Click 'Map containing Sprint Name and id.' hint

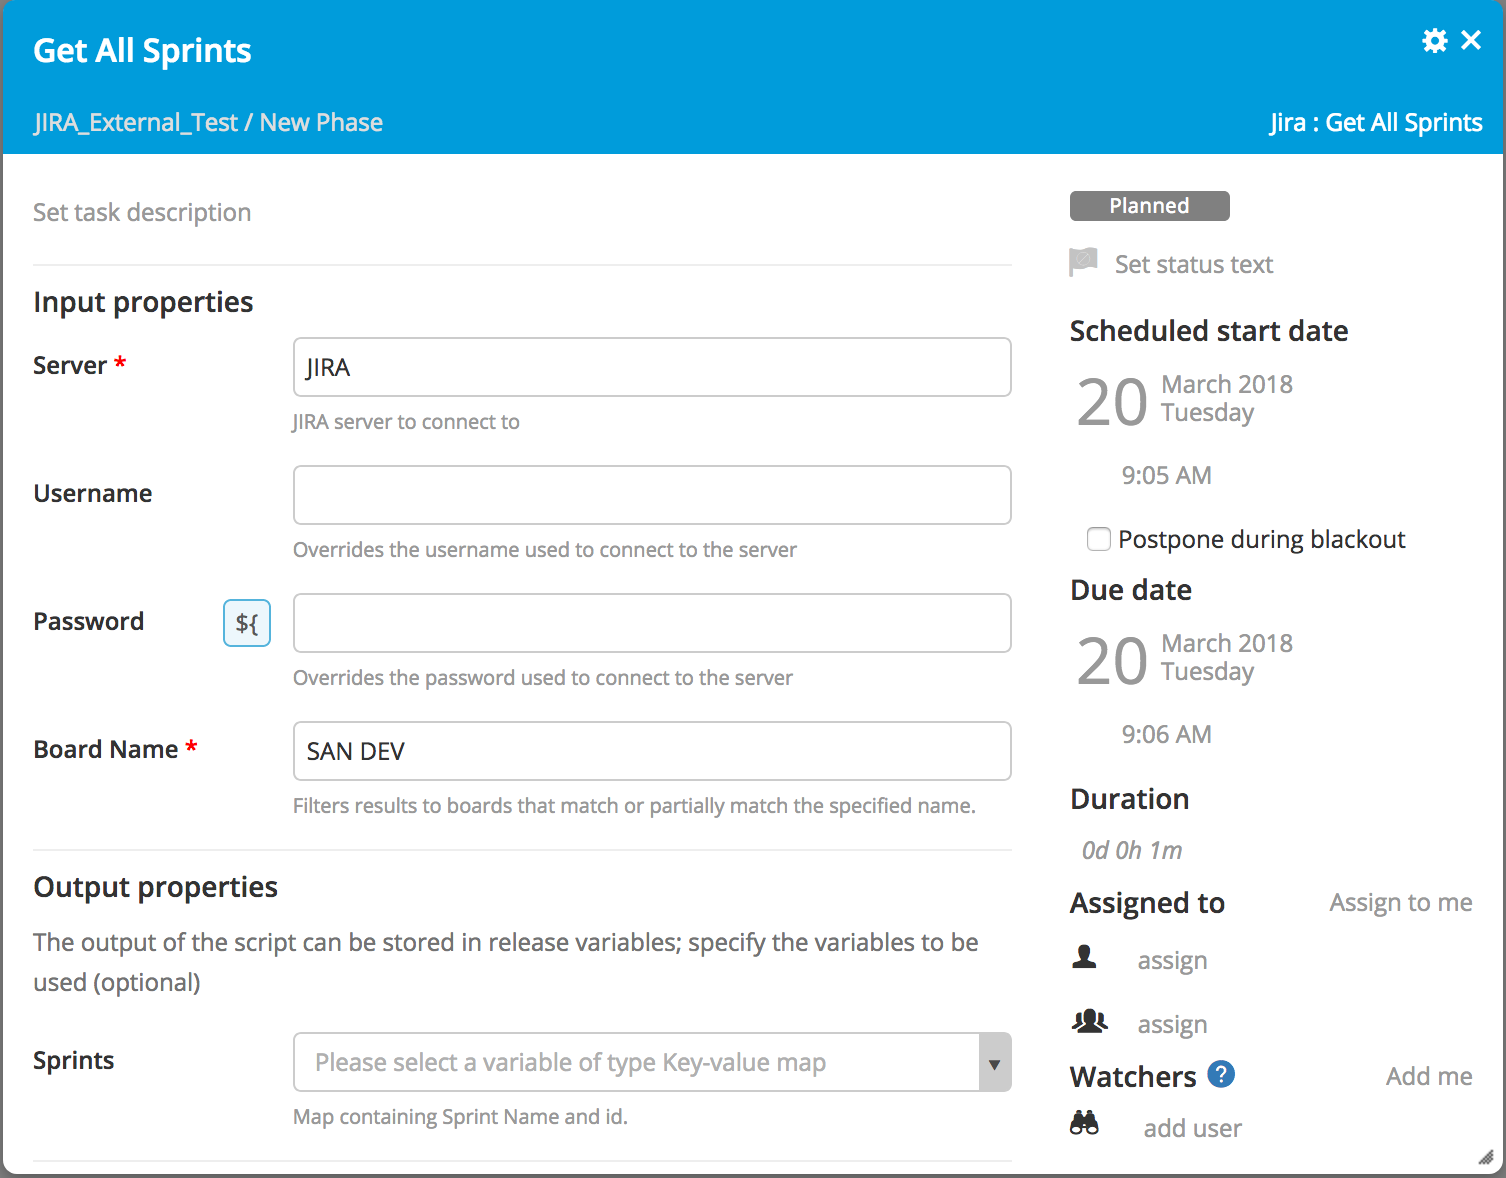[460, 1116]
